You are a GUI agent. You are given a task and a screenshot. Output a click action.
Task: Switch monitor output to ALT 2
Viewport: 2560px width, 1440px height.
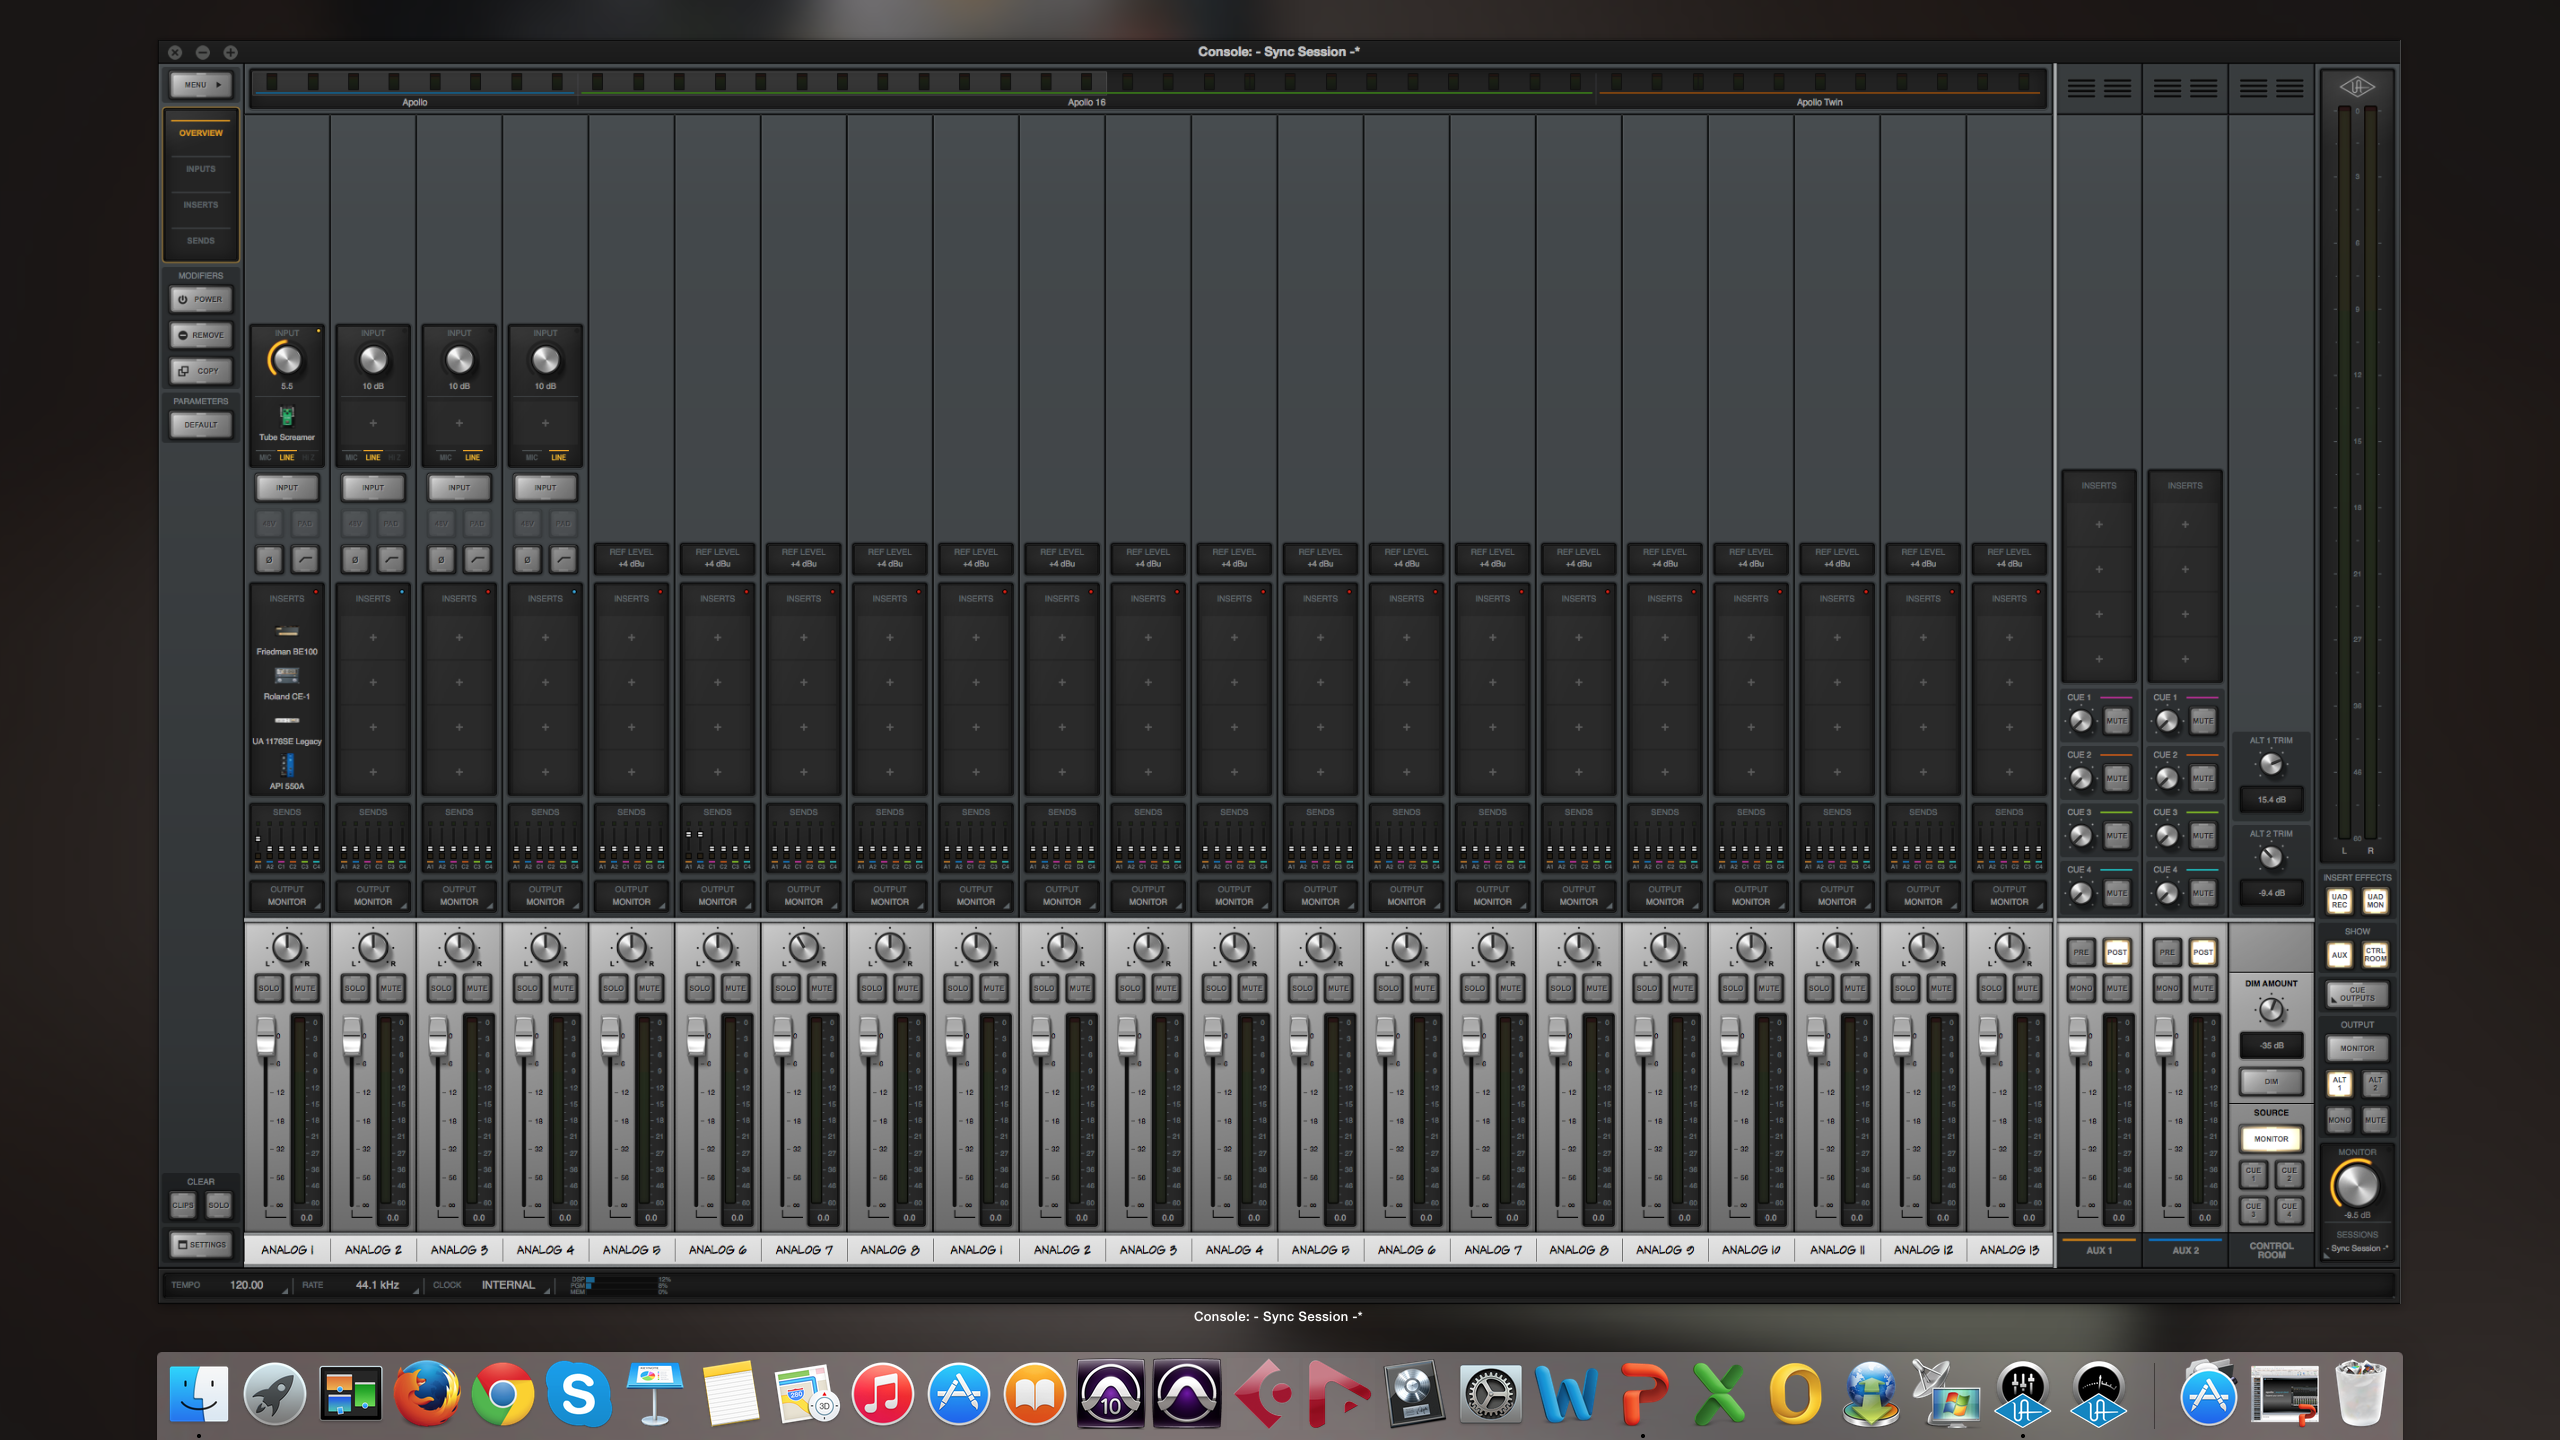tap(2375, 1083)
